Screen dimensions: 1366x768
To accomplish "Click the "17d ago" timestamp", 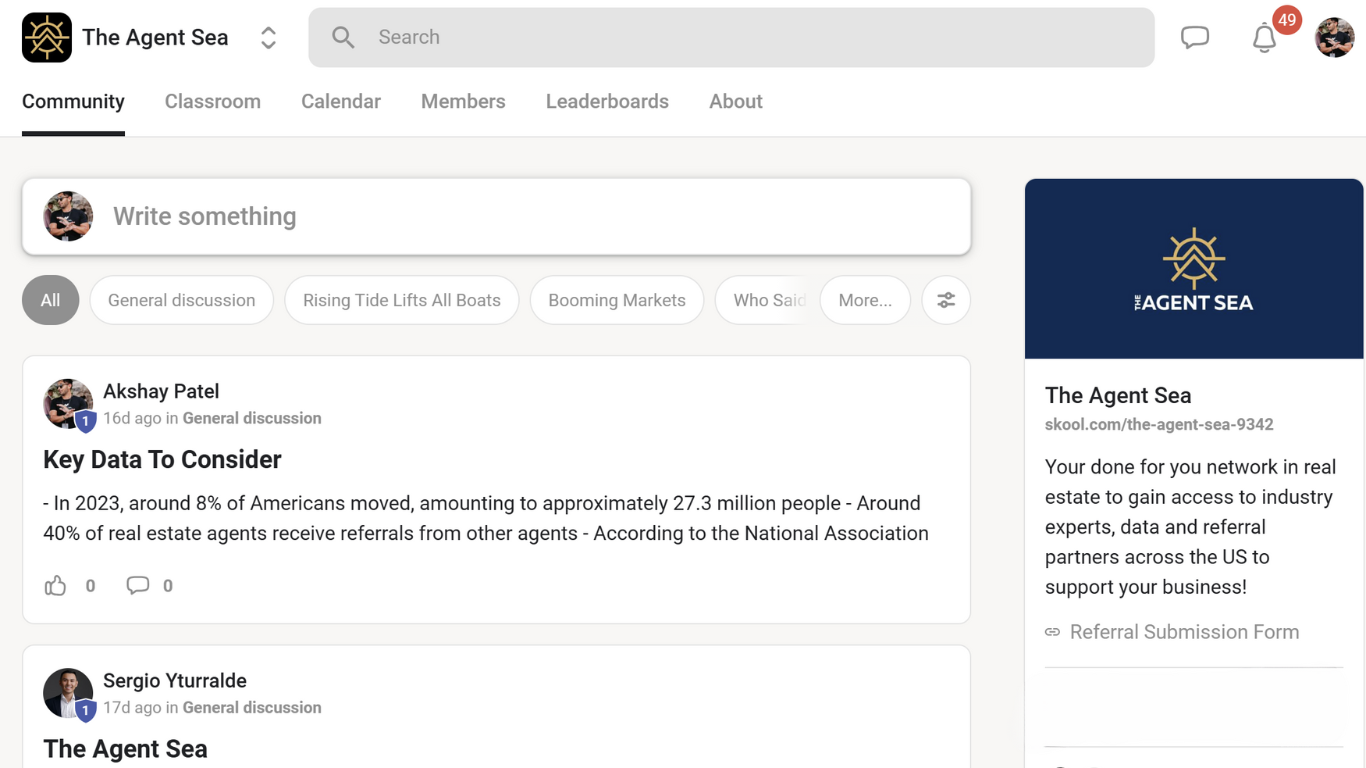I will pos(132,707).
